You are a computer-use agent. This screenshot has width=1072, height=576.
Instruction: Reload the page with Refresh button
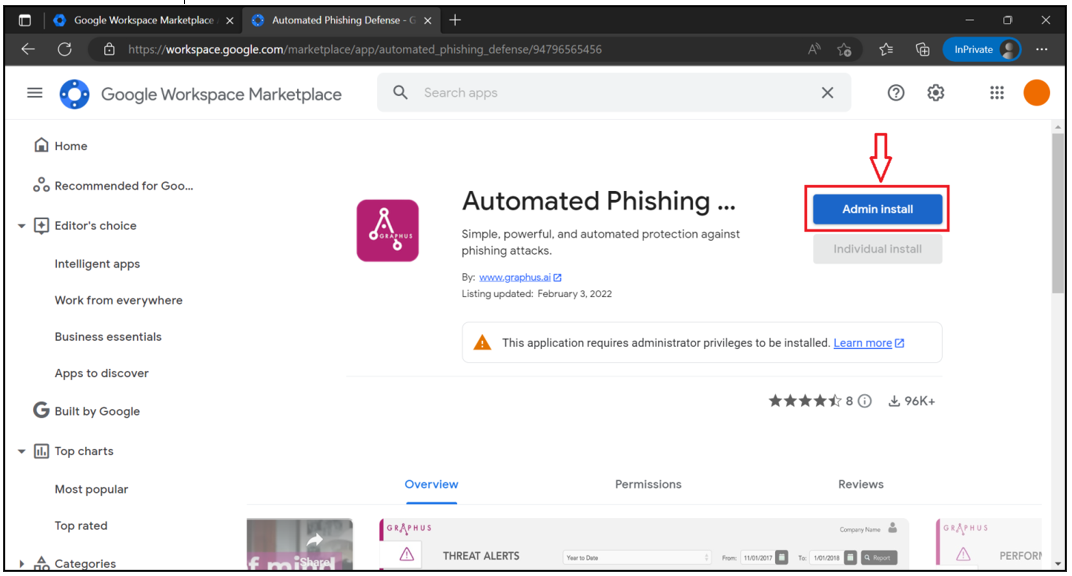(x=64, y=49)
